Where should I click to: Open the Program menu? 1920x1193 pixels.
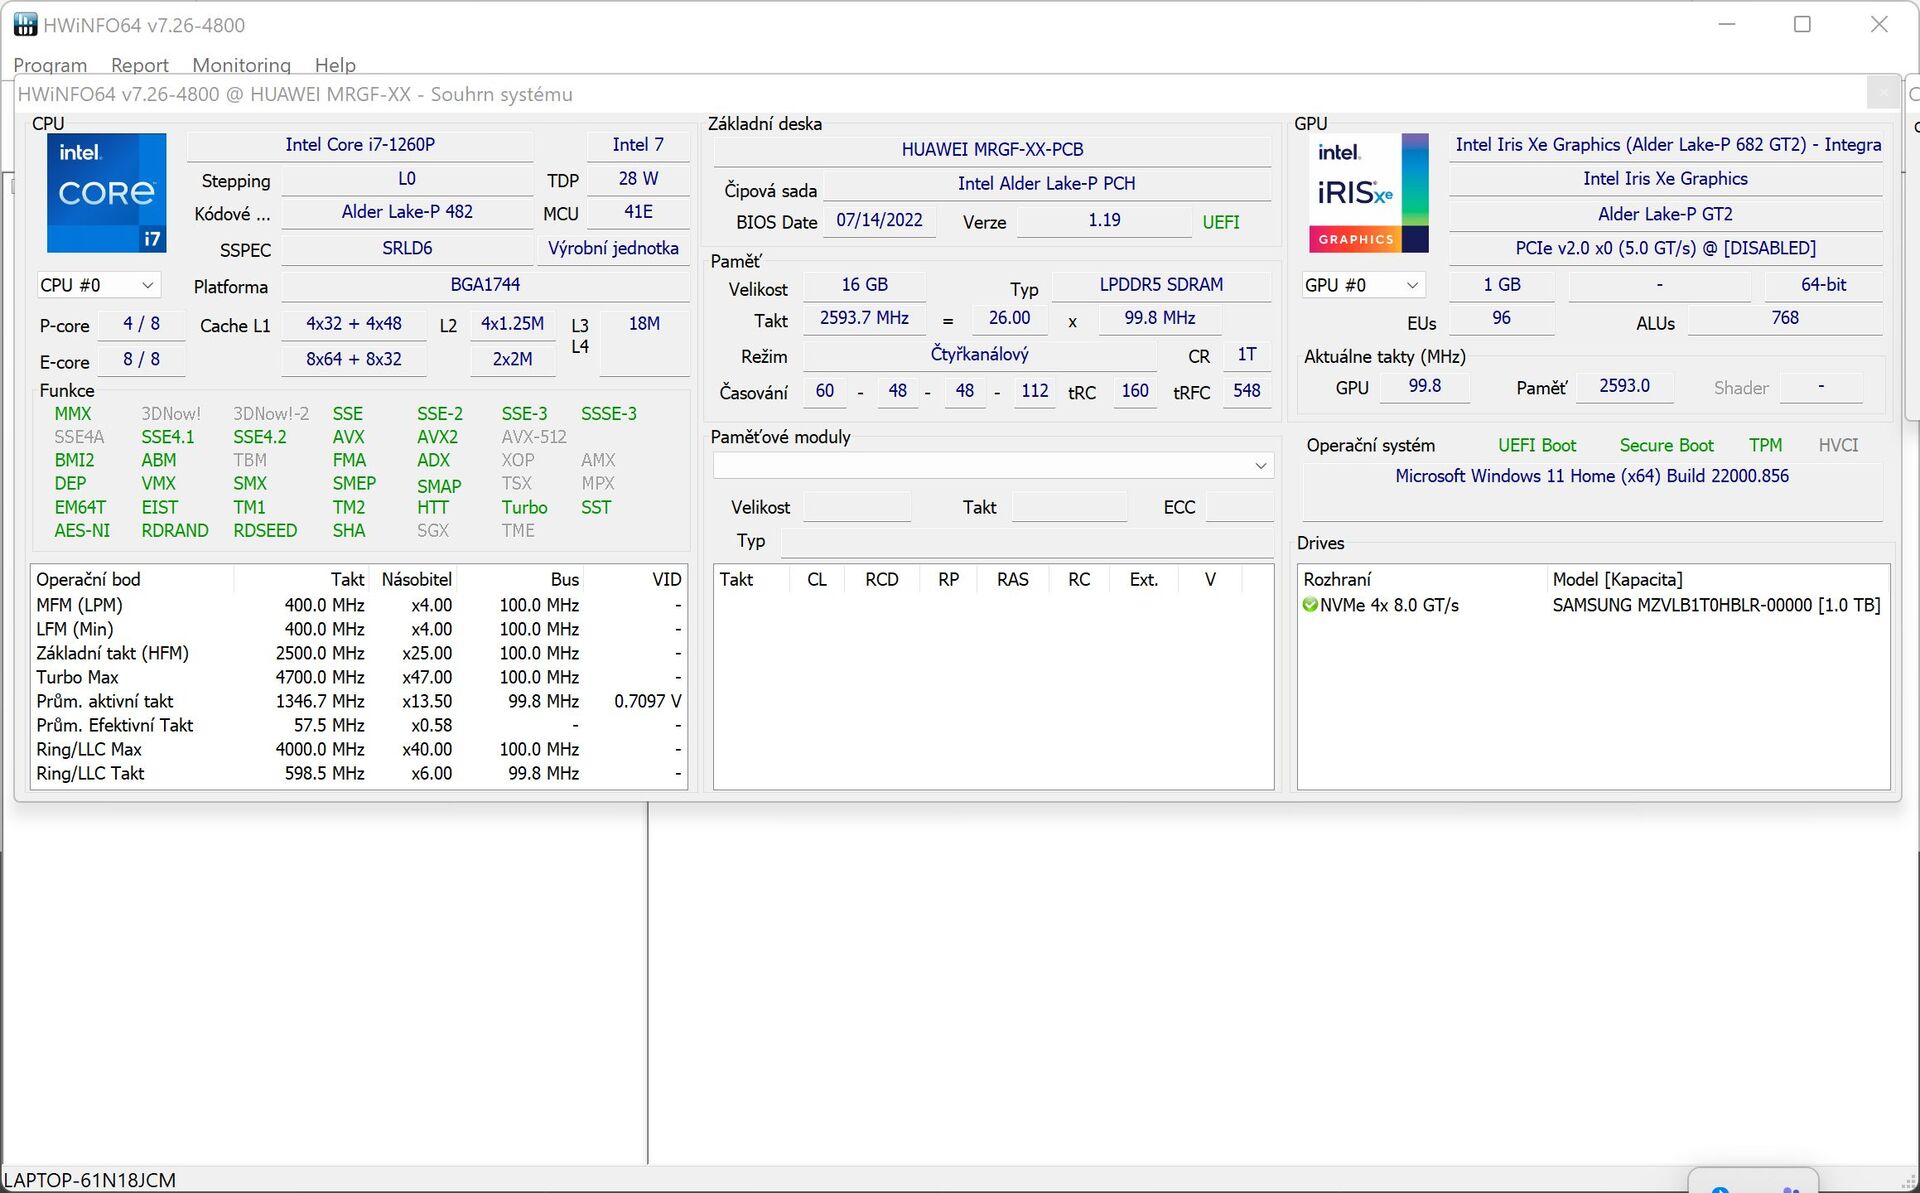50,65
